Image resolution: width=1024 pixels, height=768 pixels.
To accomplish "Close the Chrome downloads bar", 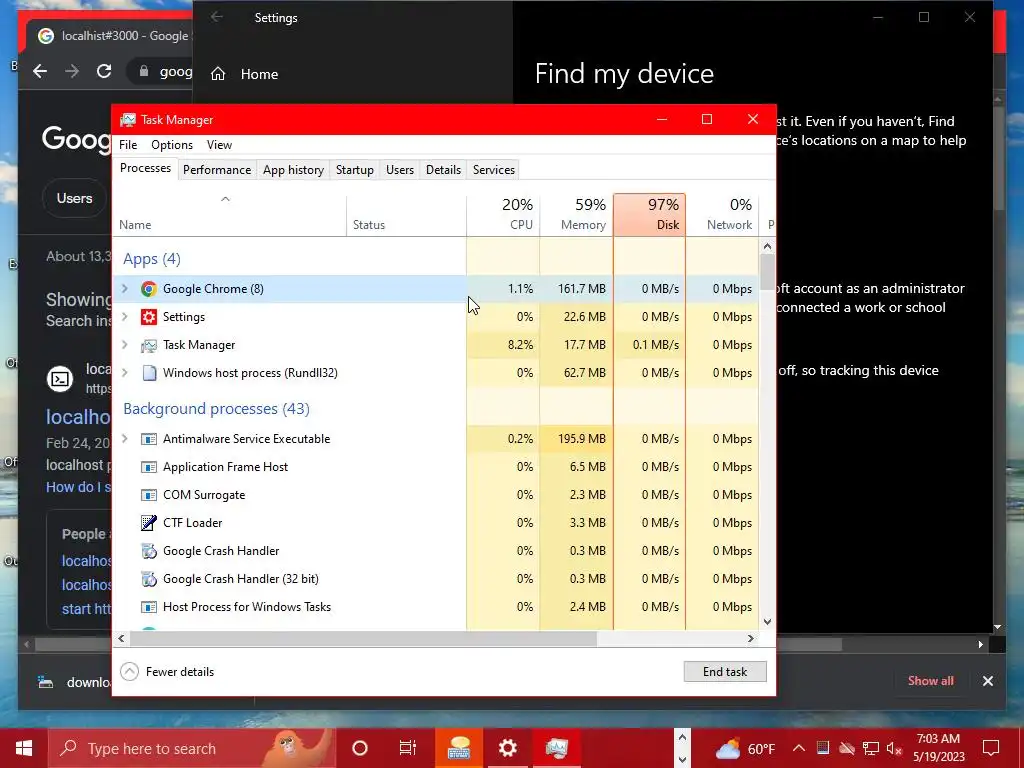I will pos(987,680).
